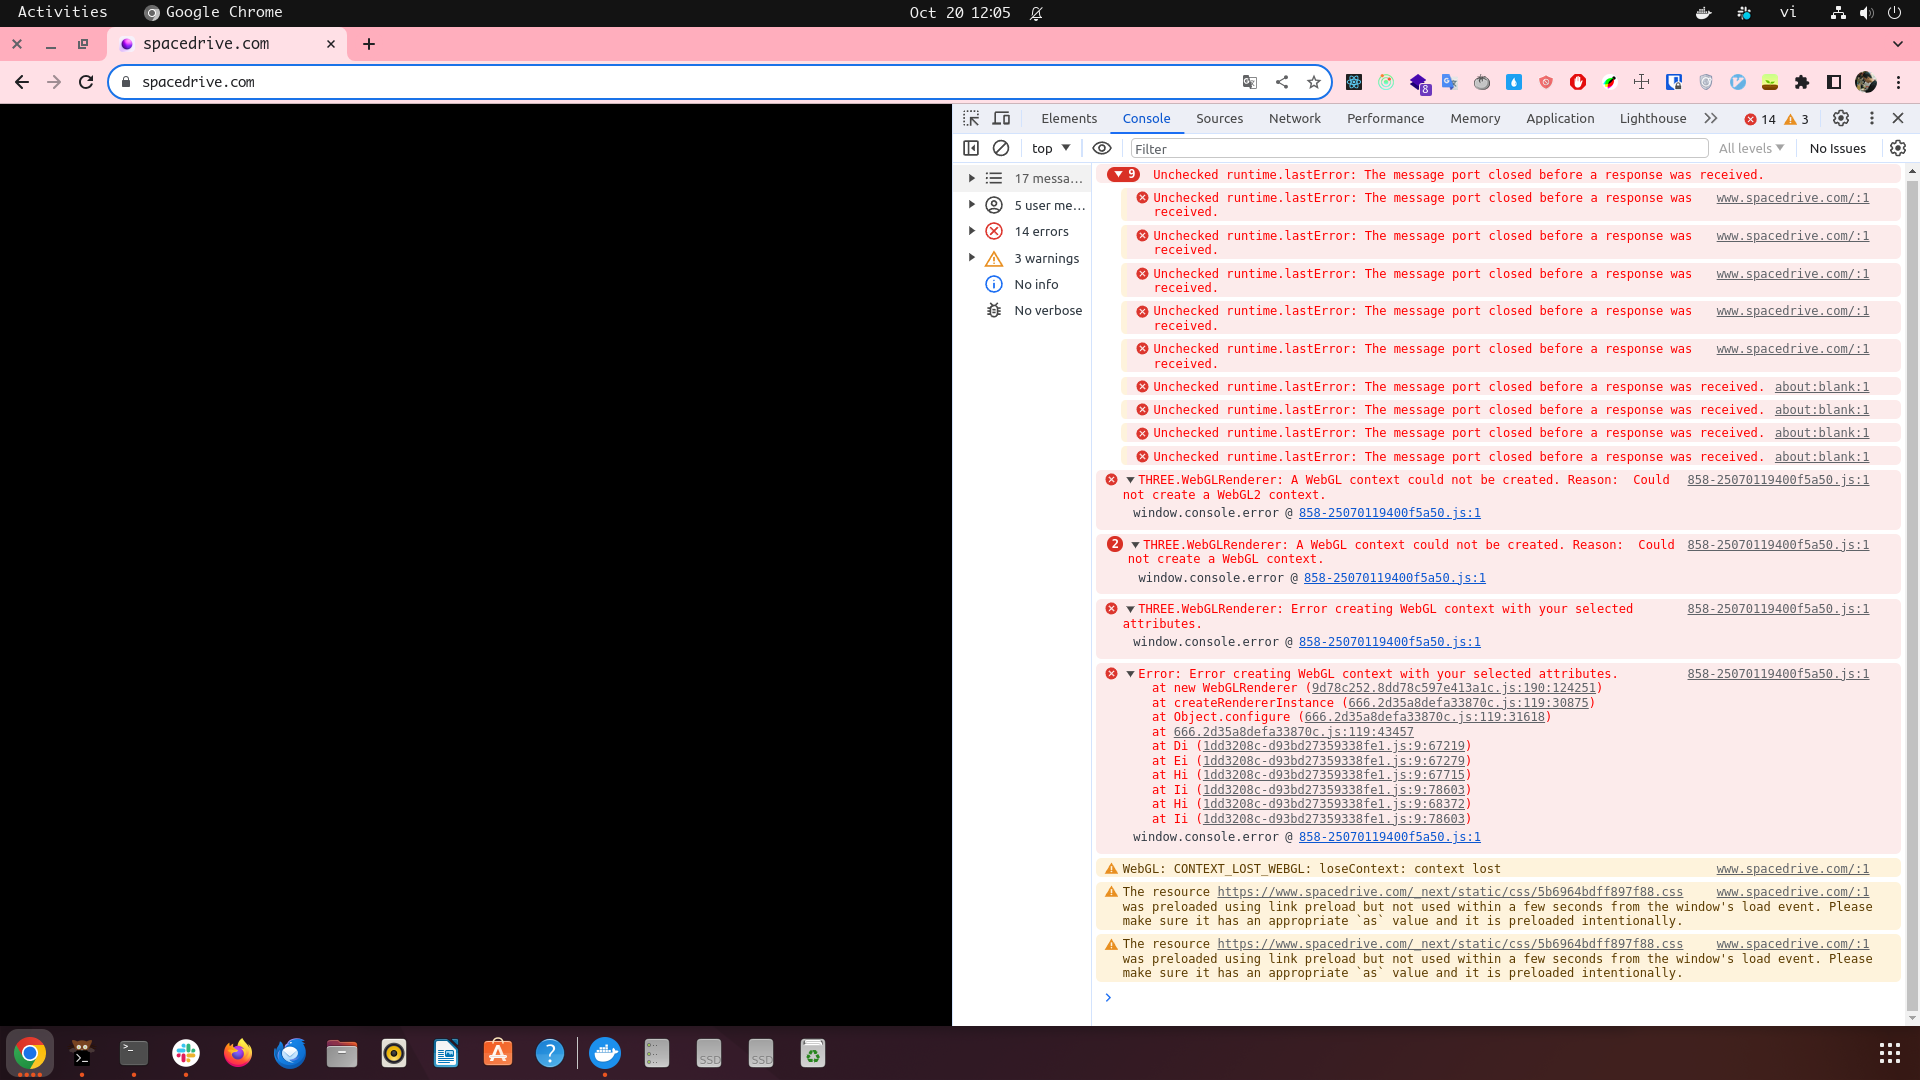
Task: Follow the www.spacedrive.com/:1 error link
Action: point(1792,197)
